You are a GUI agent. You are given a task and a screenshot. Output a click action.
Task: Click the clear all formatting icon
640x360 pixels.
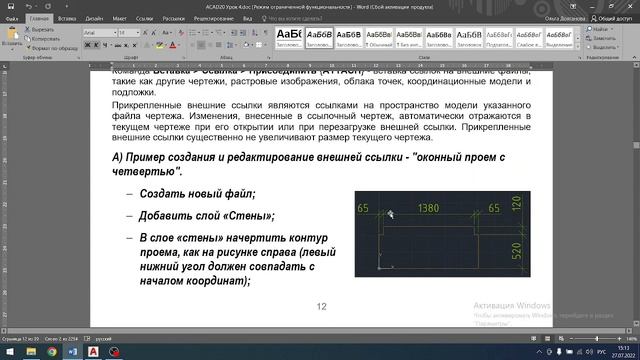point(181,33)
